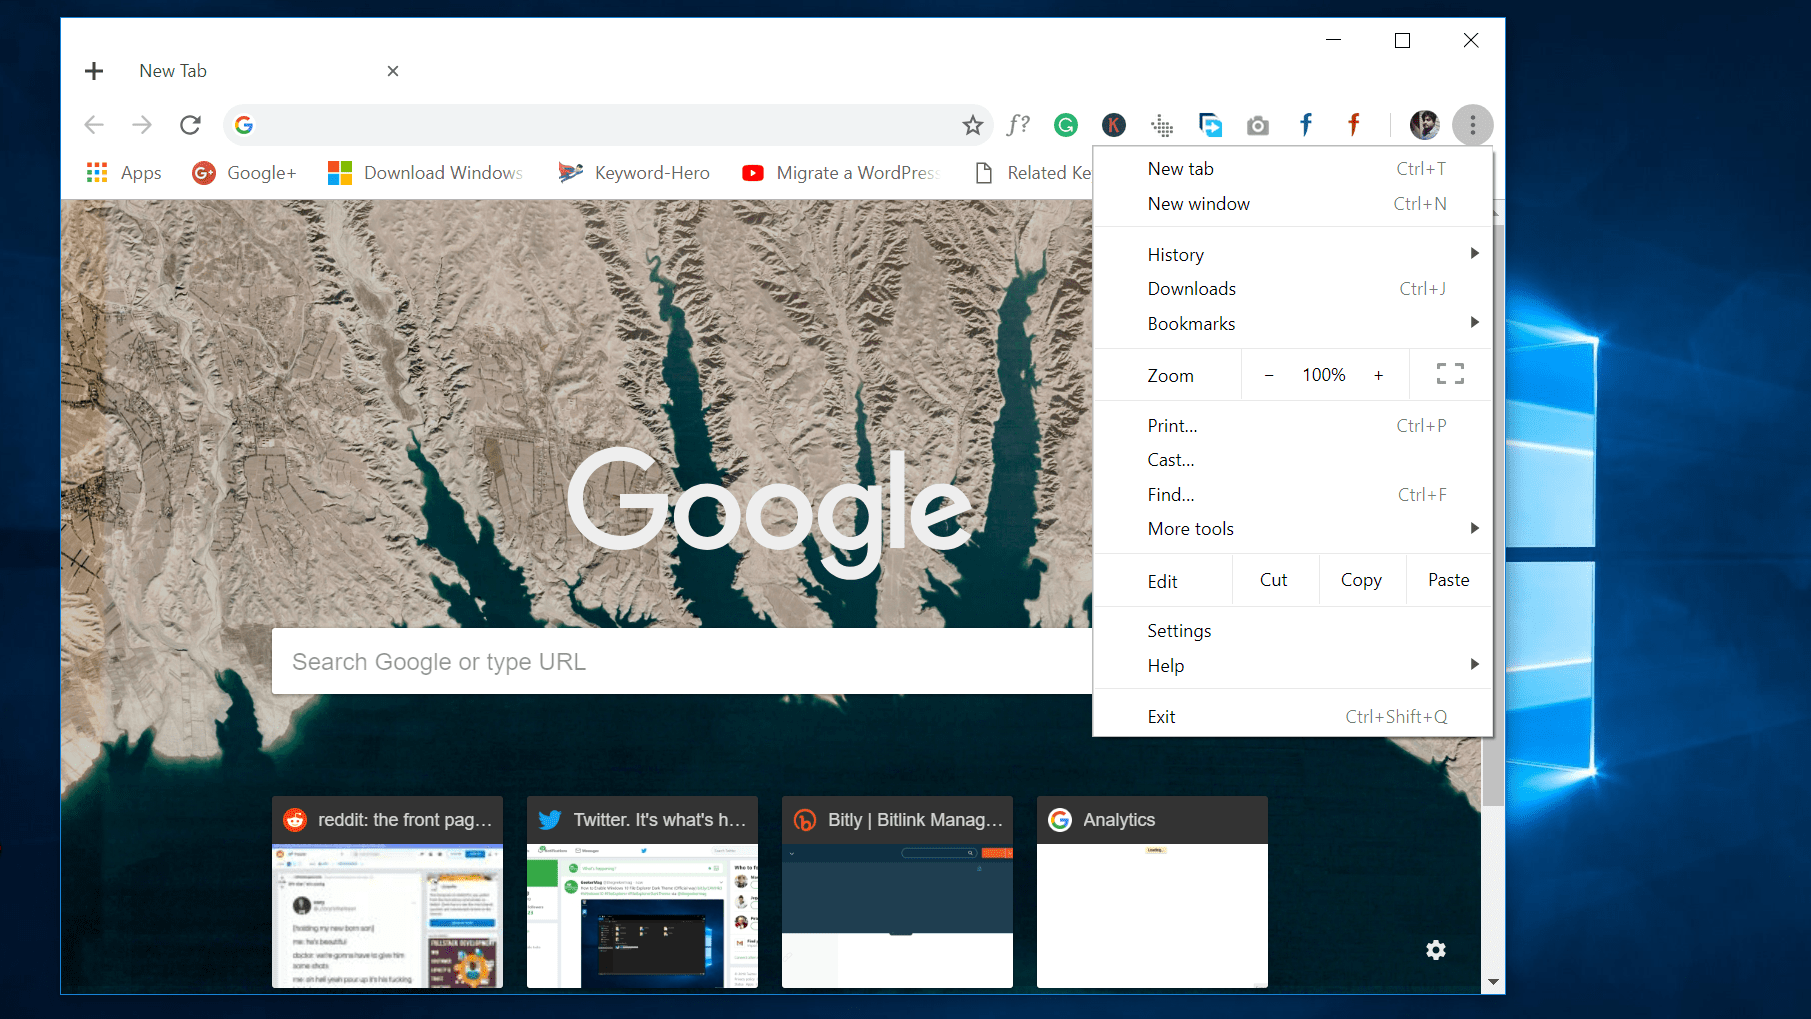Viewport: 1811px width, 1019px height.
Task: Click the vertical scrollbar thumb
Action: pyautogui.click(x=1493, y=770)
